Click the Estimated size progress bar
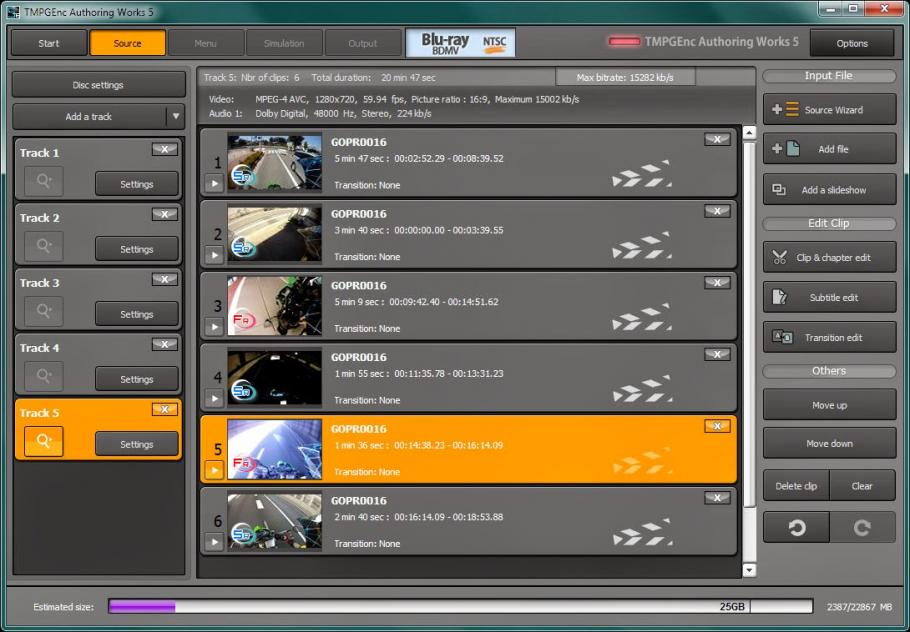The width and height of the screenshot is (910, 632). coord(460,606)
